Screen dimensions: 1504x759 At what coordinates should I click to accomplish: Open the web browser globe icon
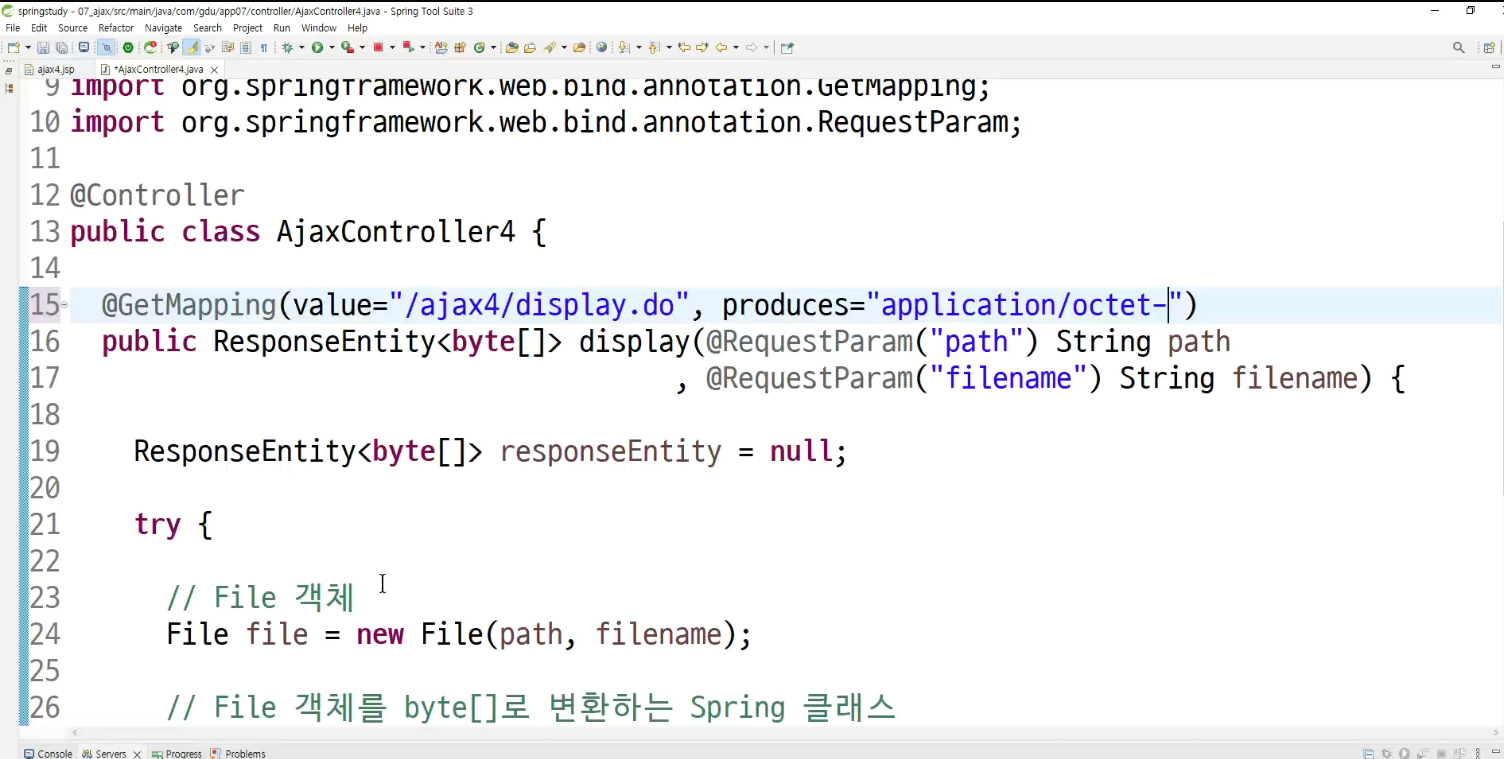(x=601, y=47)
